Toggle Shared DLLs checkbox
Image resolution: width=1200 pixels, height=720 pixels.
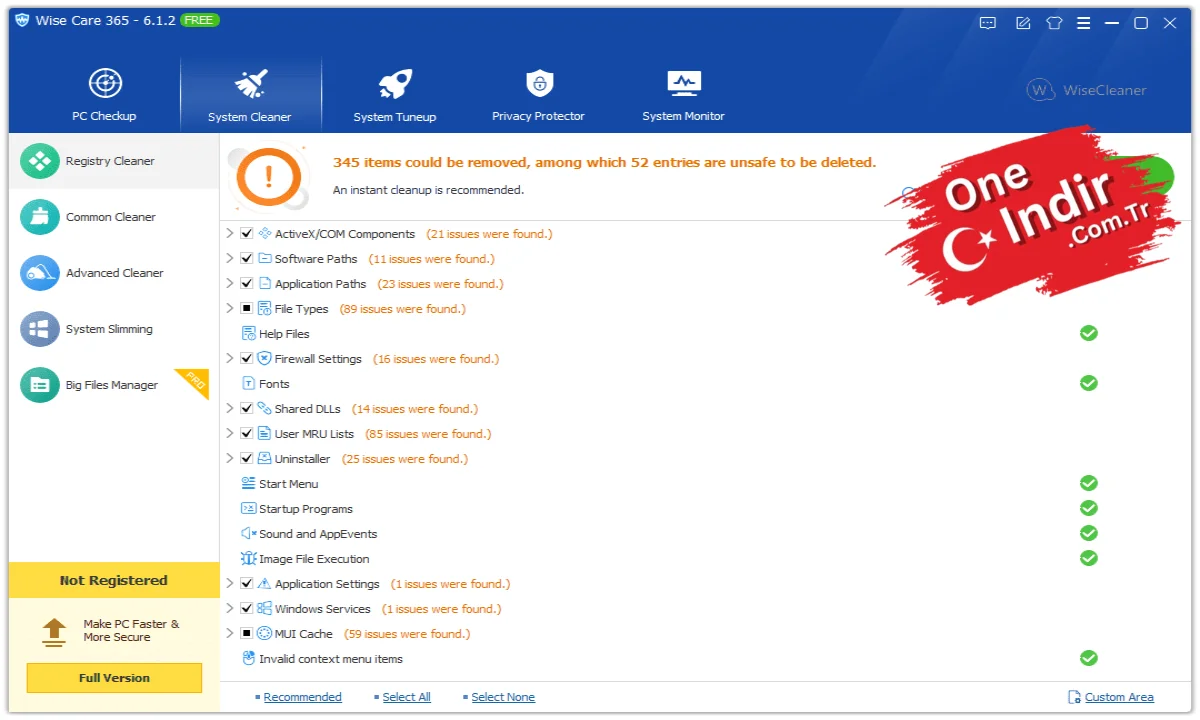click(x=247, y=409)
